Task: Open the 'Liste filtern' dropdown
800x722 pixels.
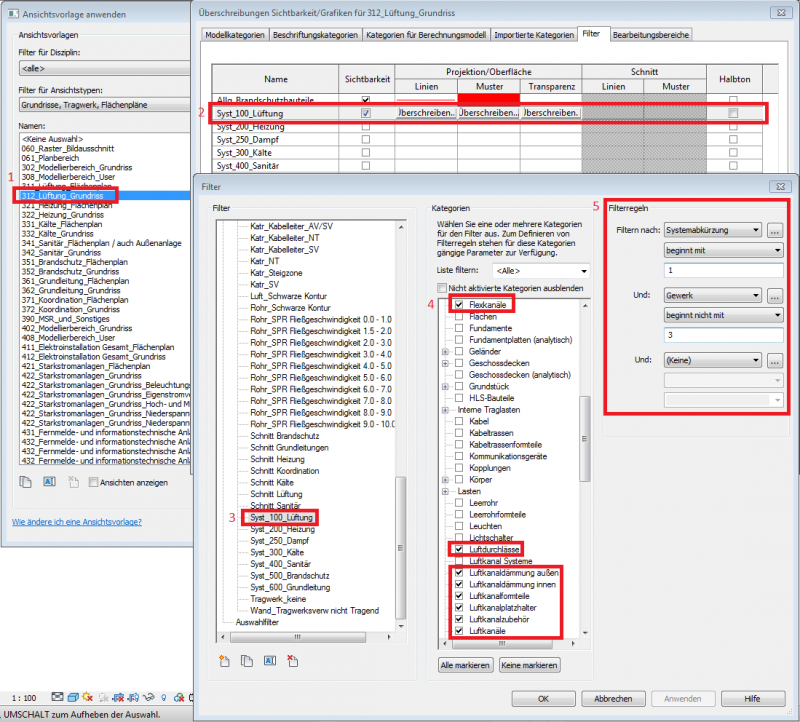Action: (x=540, y=271)
